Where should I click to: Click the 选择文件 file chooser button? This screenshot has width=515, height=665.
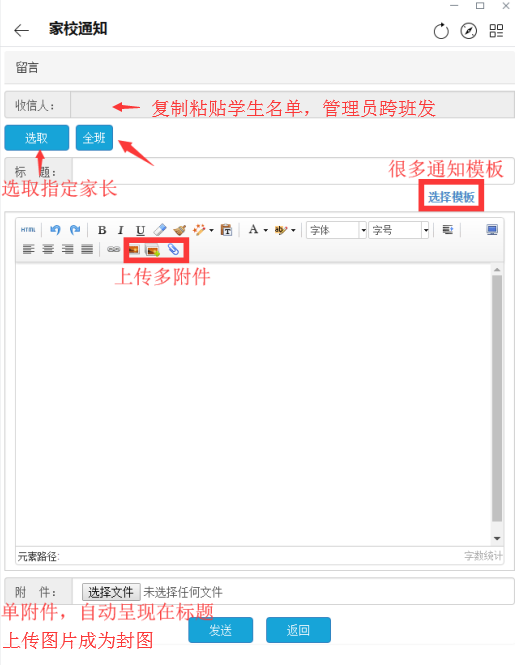click(111, 592)
